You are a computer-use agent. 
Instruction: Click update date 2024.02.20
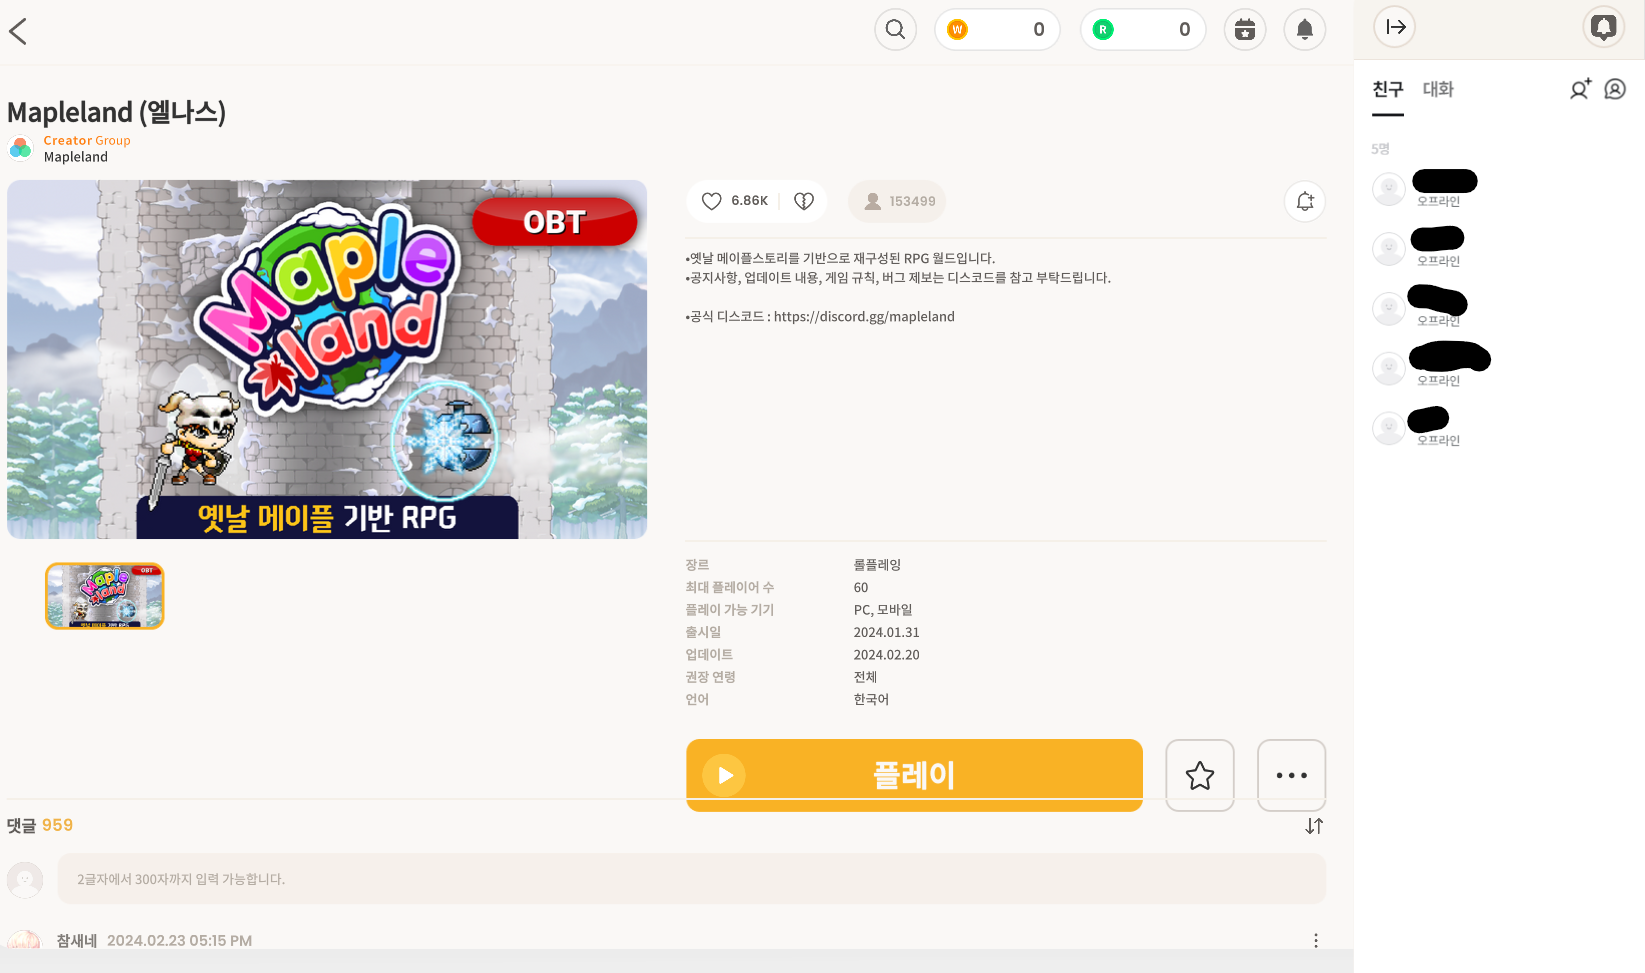coord(886,654)
